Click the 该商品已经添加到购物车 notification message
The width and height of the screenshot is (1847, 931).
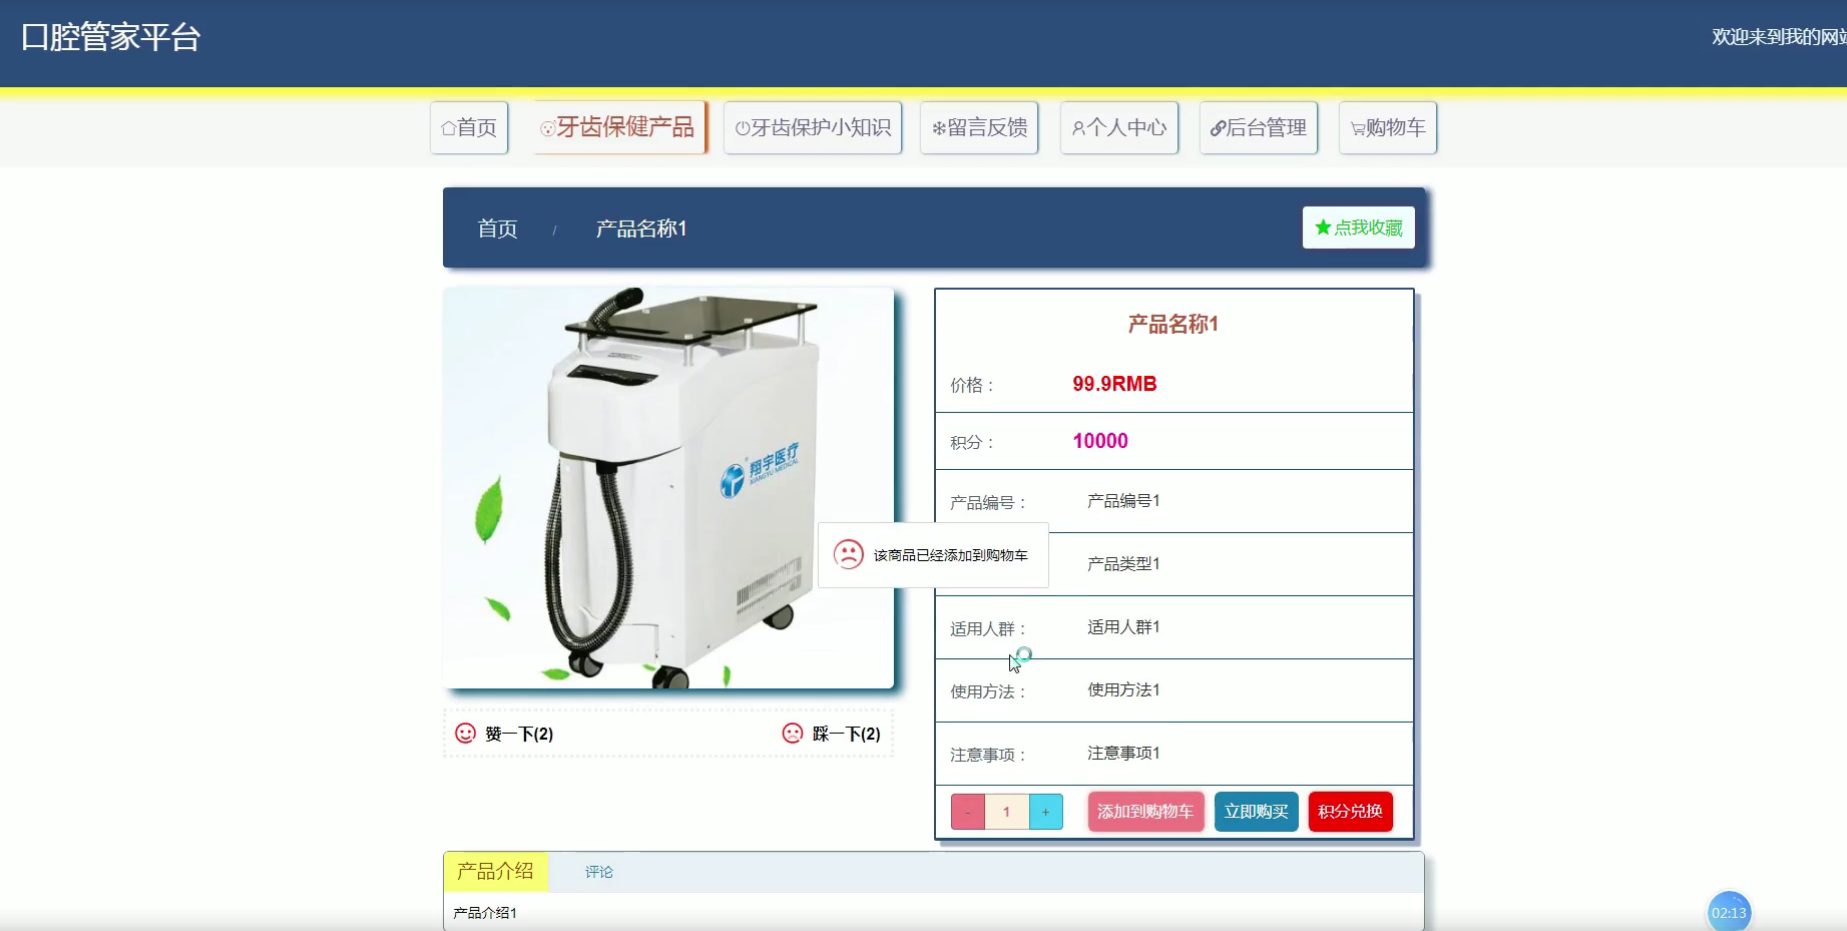[951, 556]
